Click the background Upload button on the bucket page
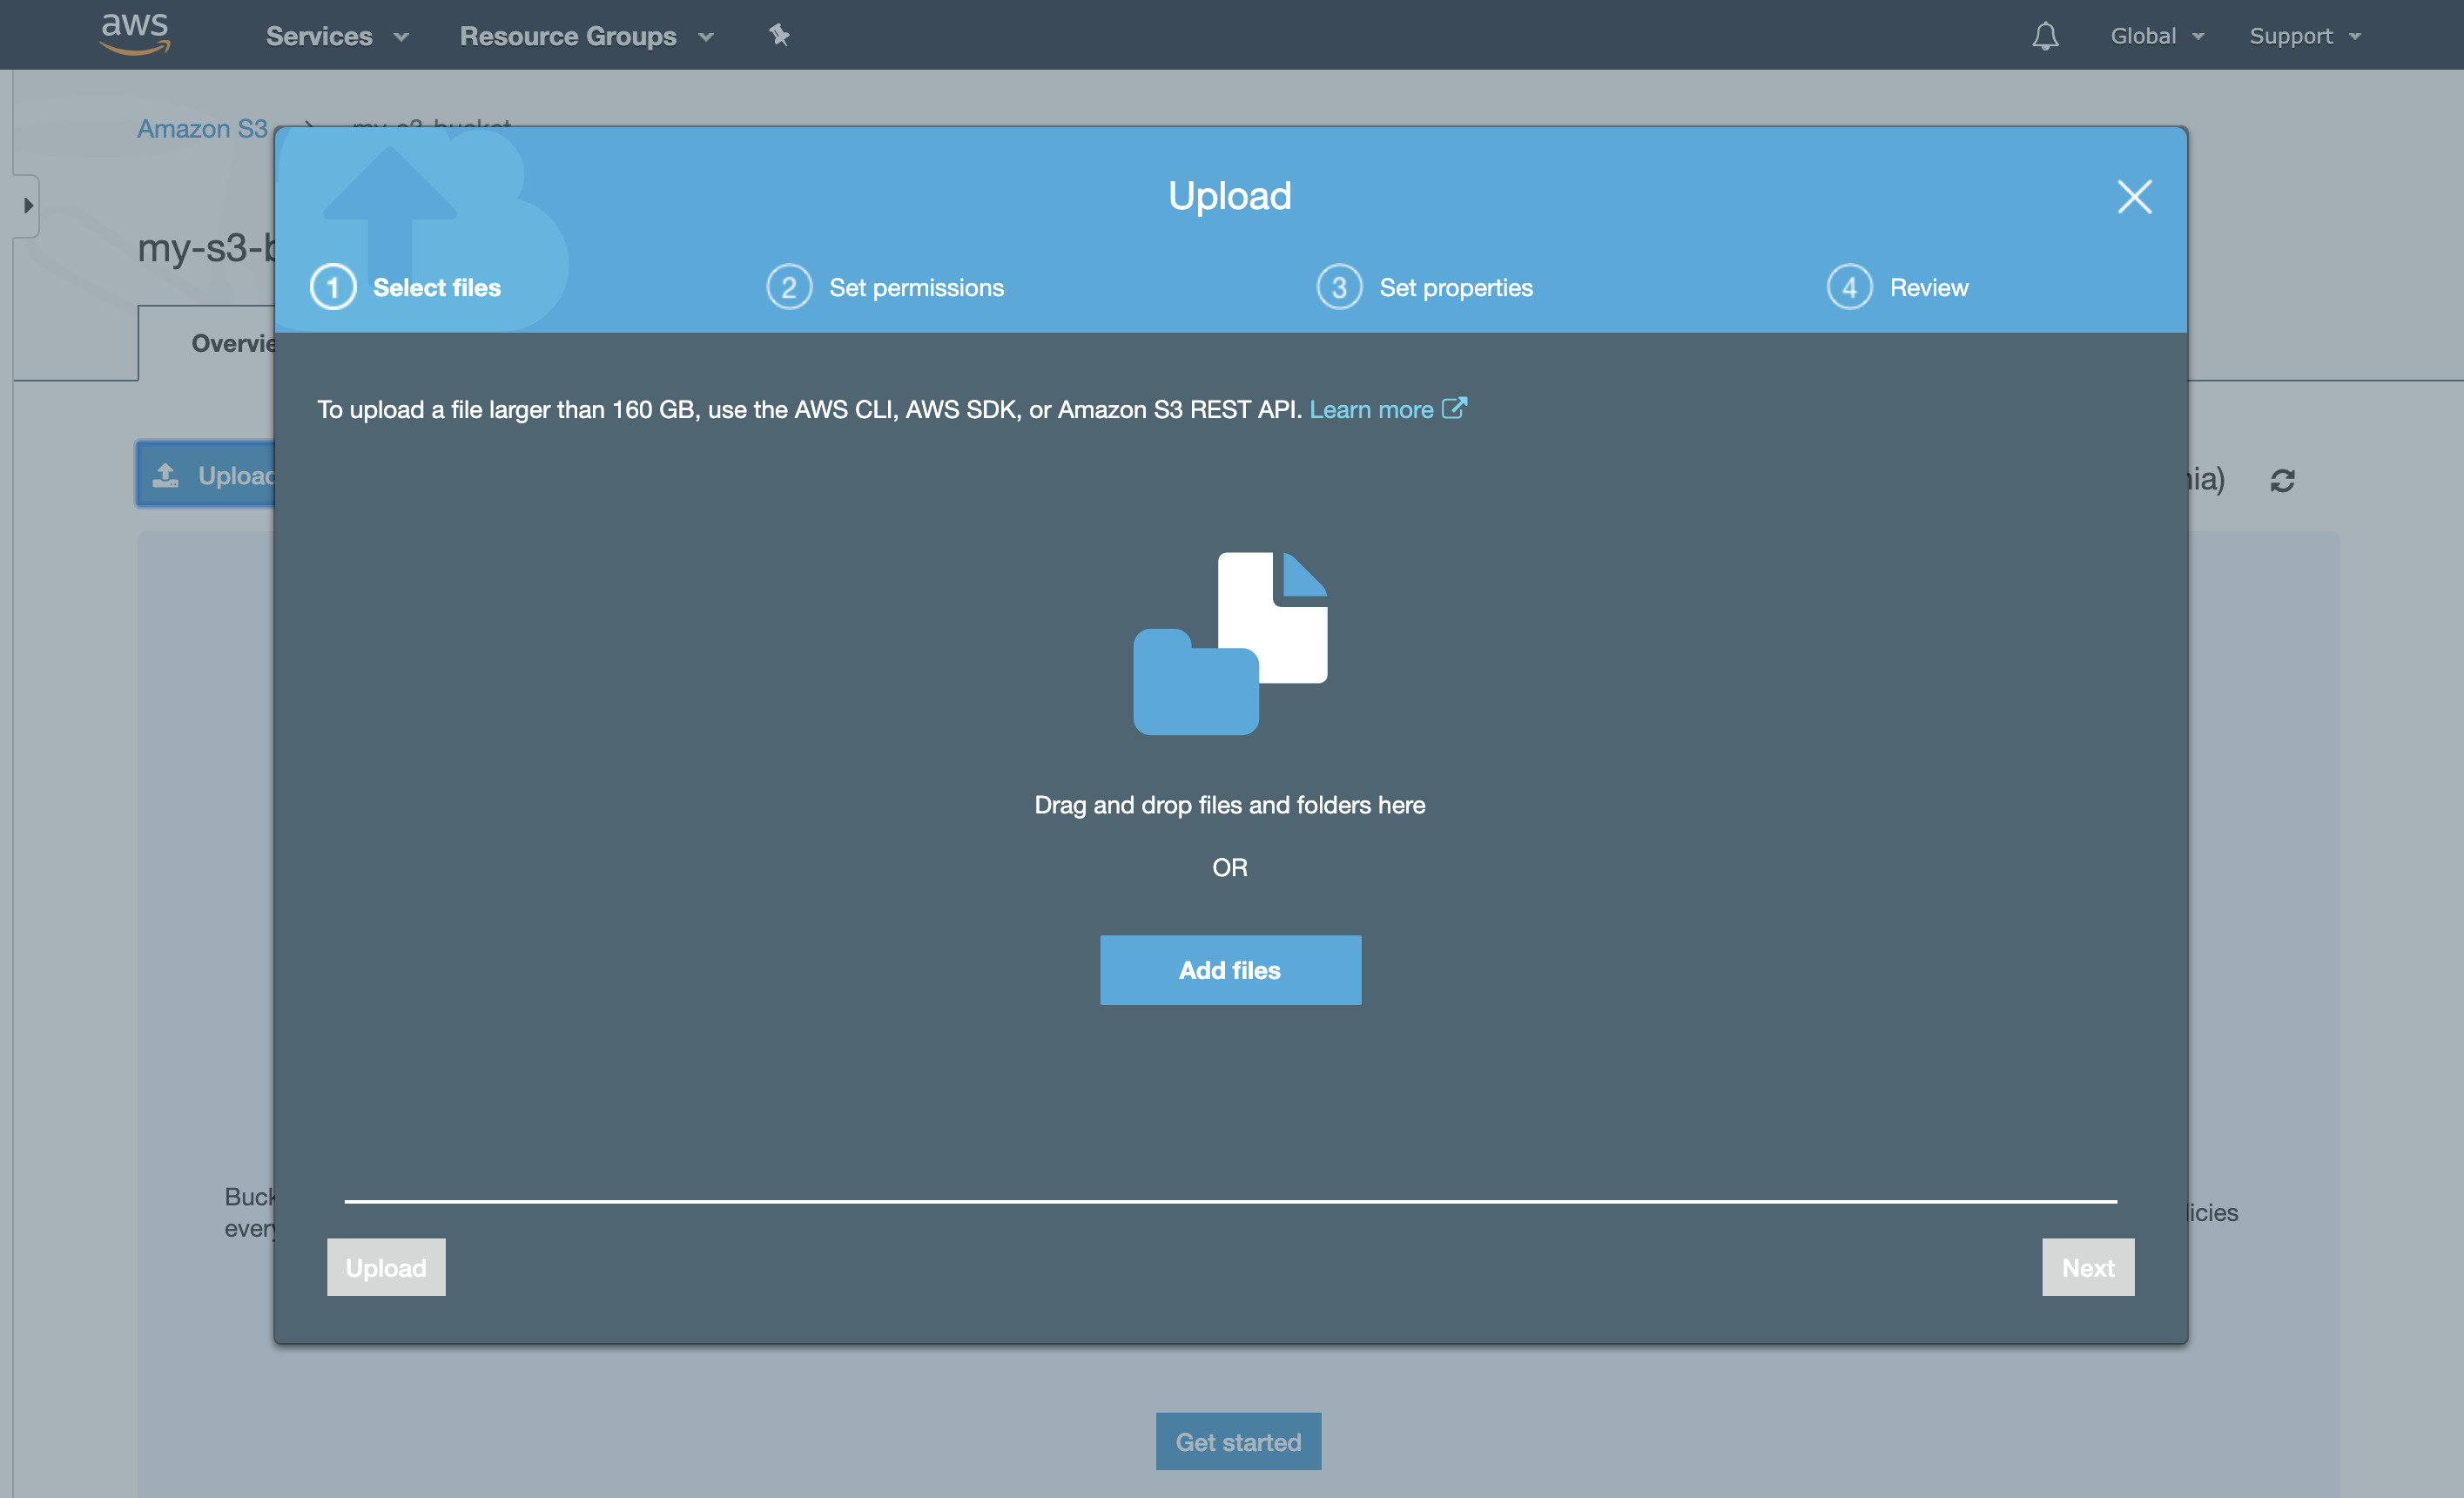Image resolution: width=2464 pixels, height=1498 pixels. tap(206, 474)
